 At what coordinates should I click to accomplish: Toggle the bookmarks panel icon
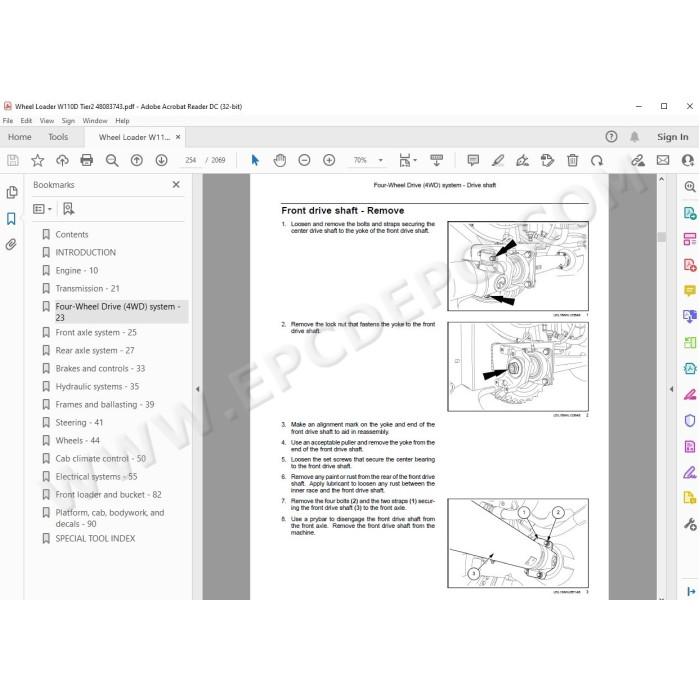click(12, 219)
